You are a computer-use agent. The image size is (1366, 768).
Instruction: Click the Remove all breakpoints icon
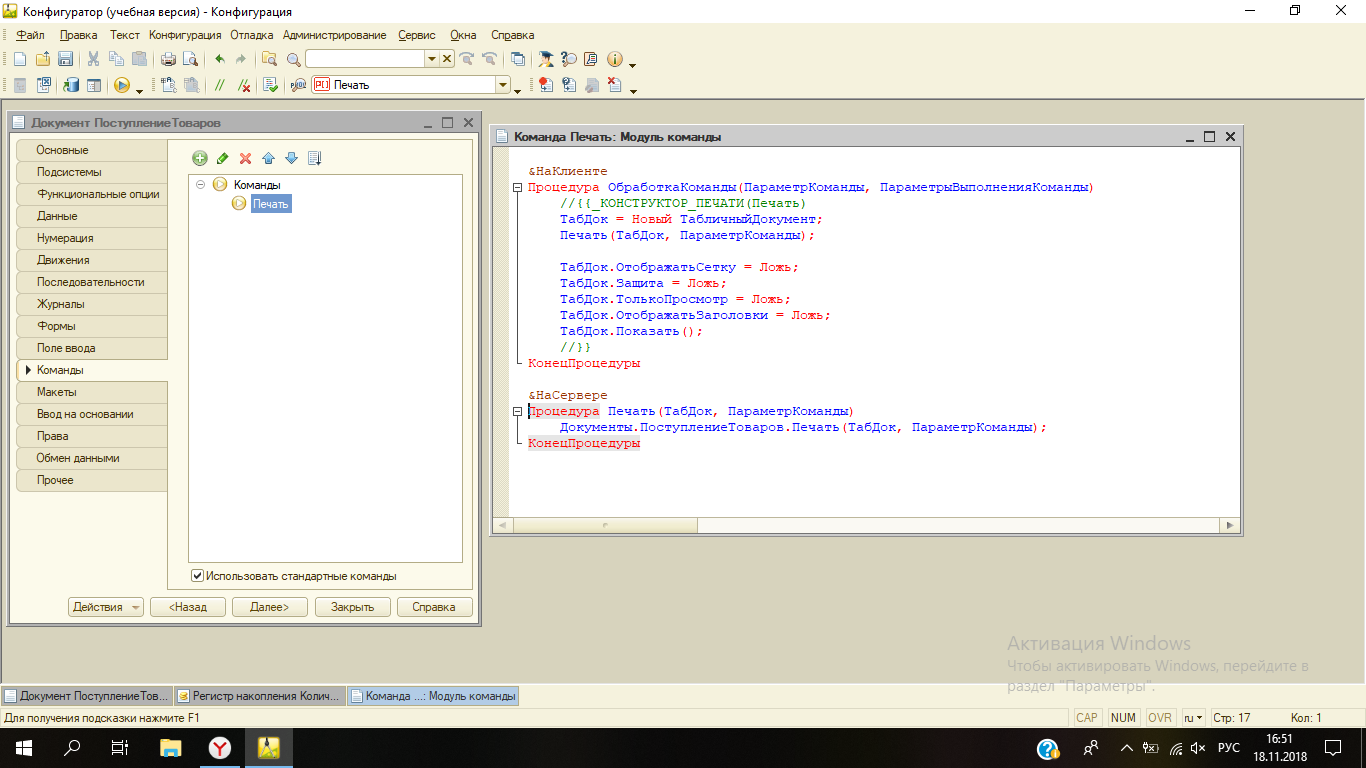pos(615,86)
